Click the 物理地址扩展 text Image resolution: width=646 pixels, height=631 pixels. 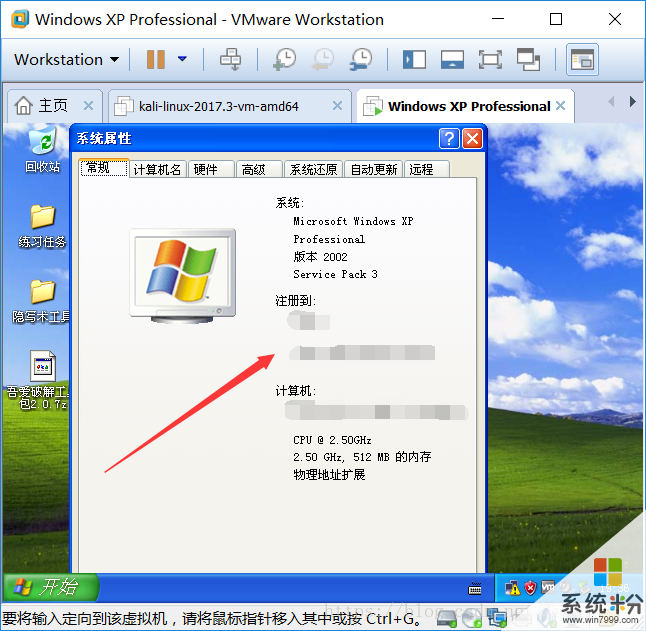pyautogui.click(x=330, y=475)
